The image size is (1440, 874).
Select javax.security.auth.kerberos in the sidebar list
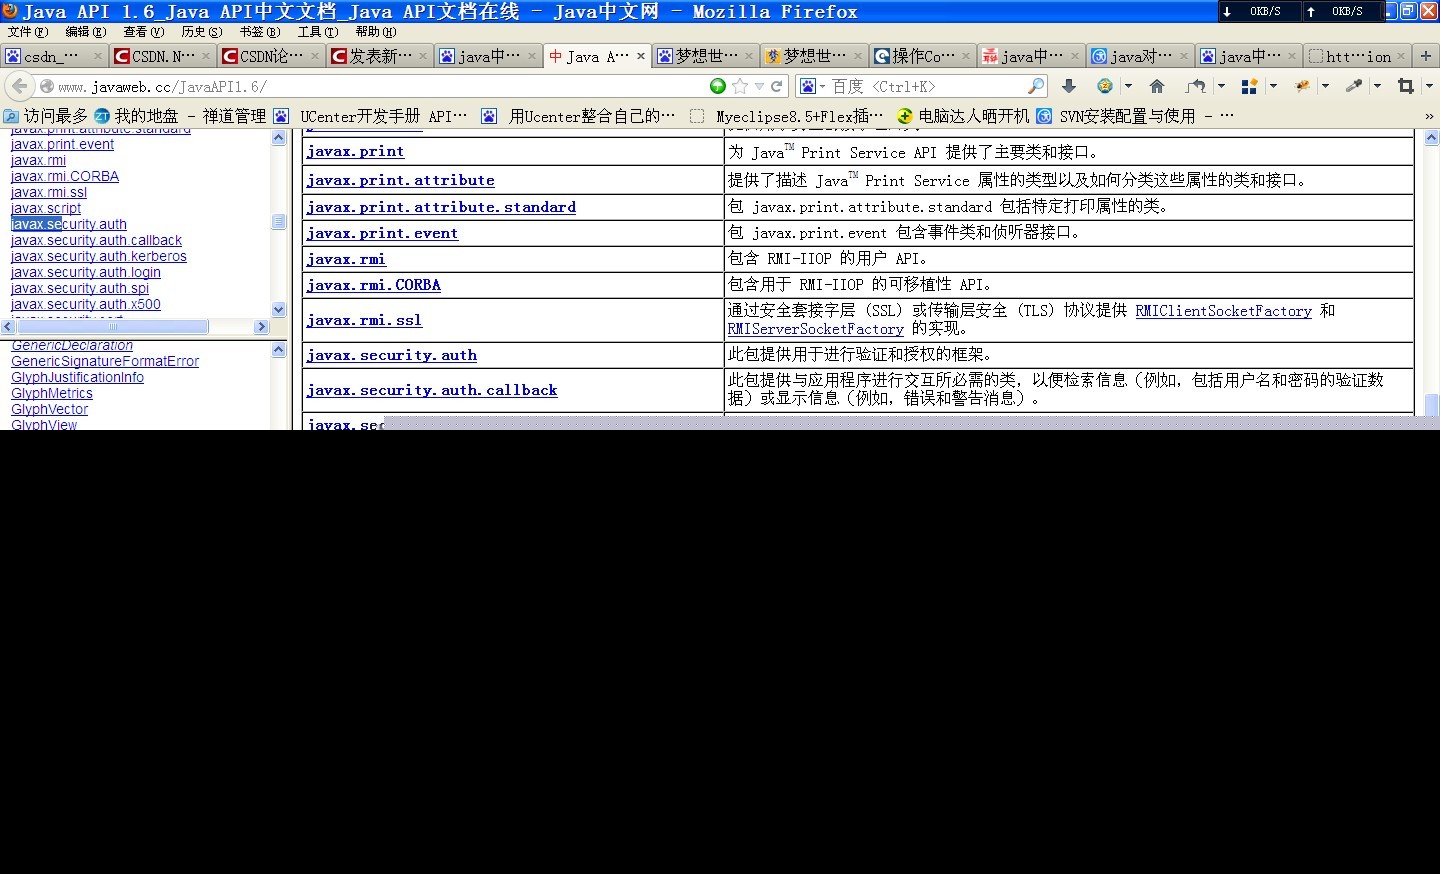pos(98,256)
